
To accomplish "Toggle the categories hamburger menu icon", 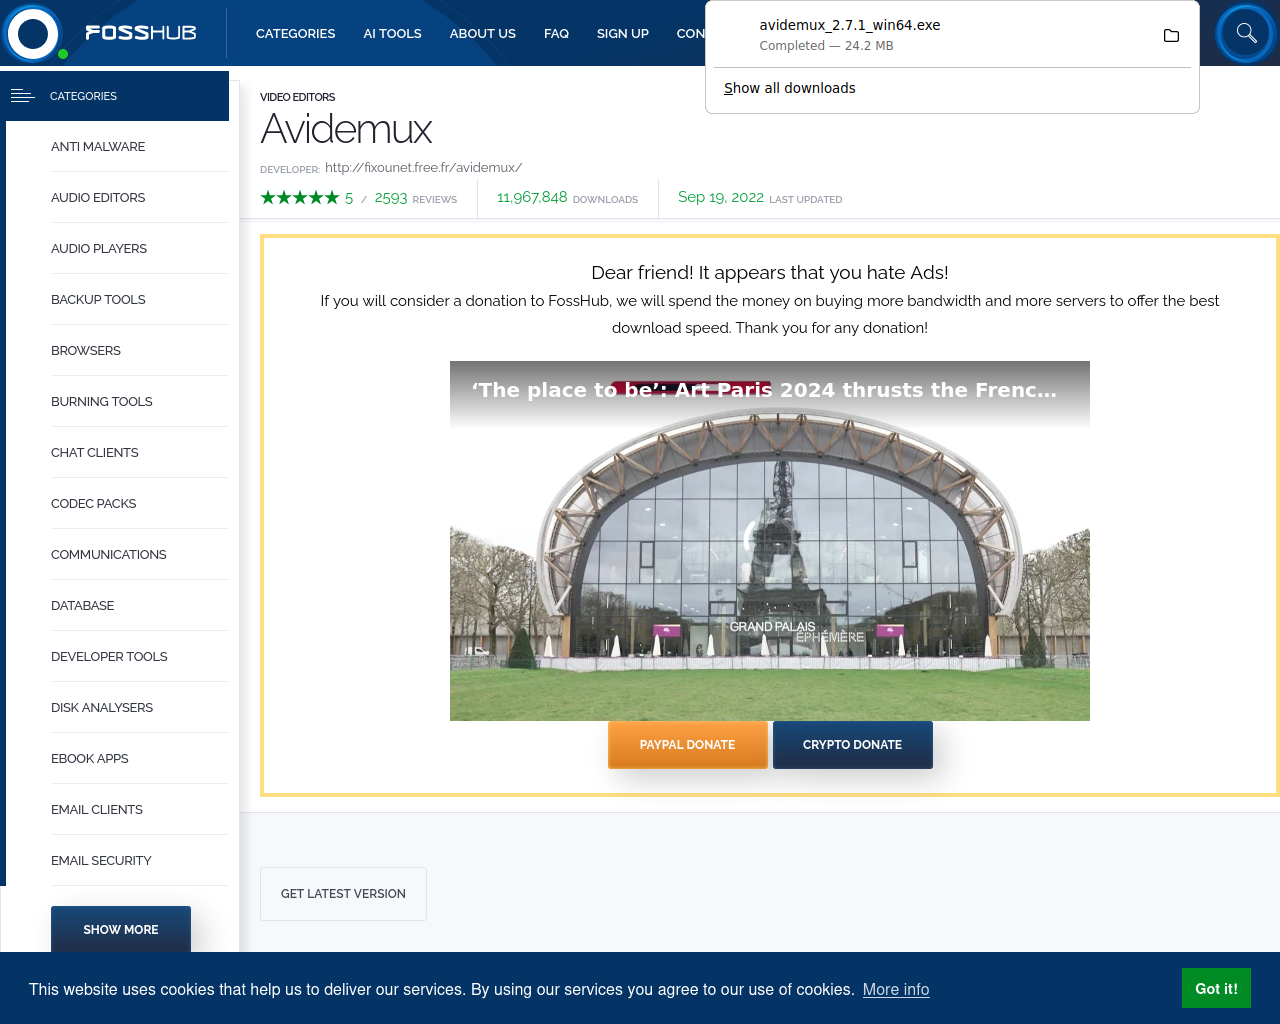I will coord(22,96).
